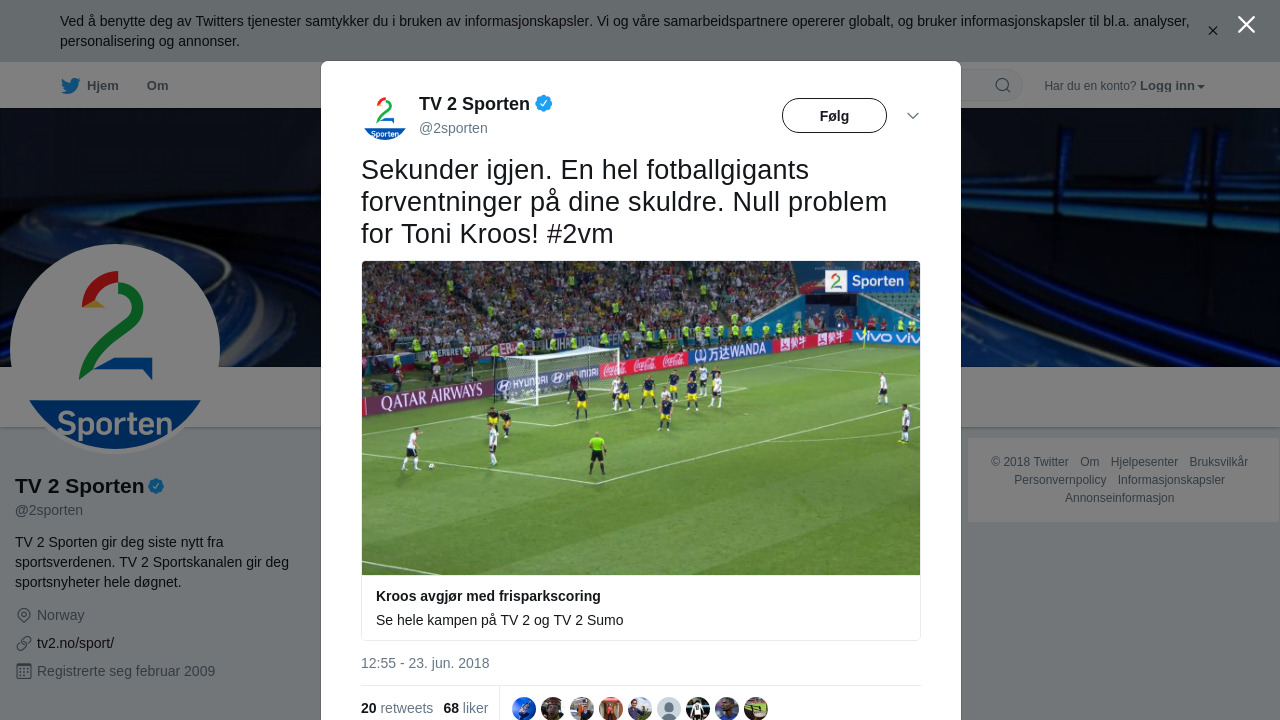The height and width of the screenshot is (720, 1280).
Task: Click the verified badge beside tweet author
Action: 544,103
